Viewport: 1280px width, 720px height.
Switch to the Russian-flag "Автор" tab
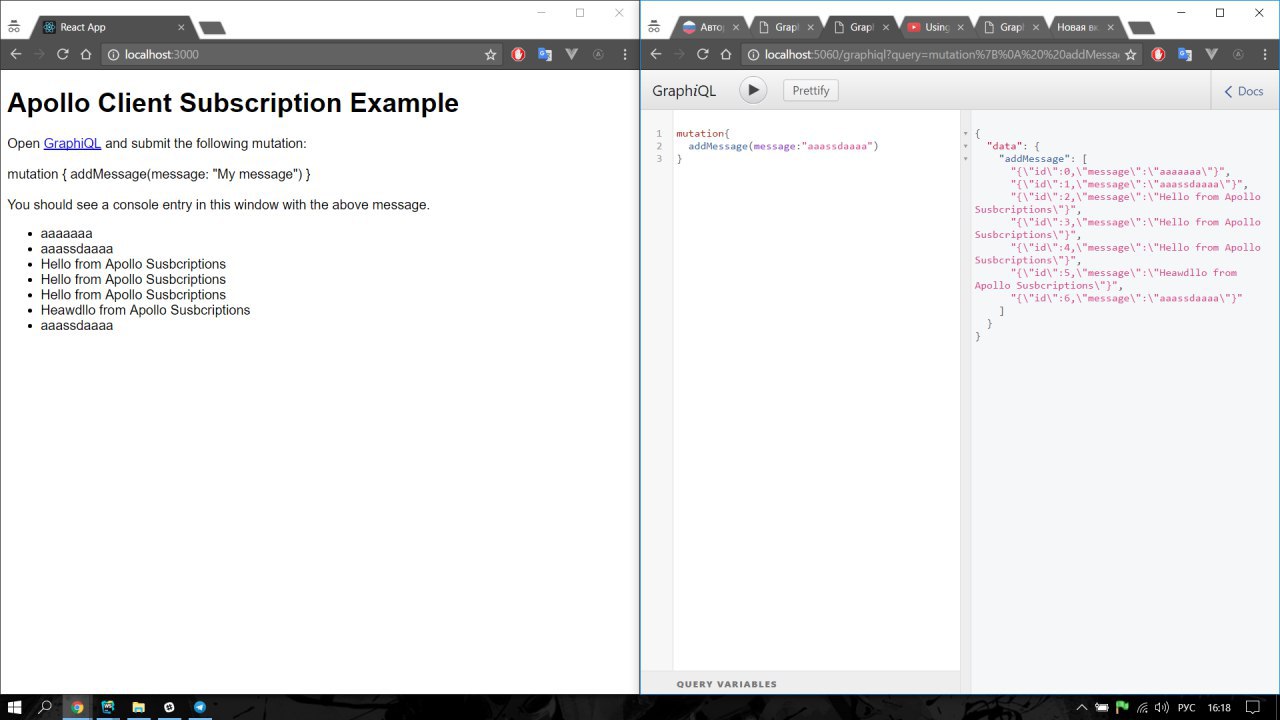coord(712,27)
